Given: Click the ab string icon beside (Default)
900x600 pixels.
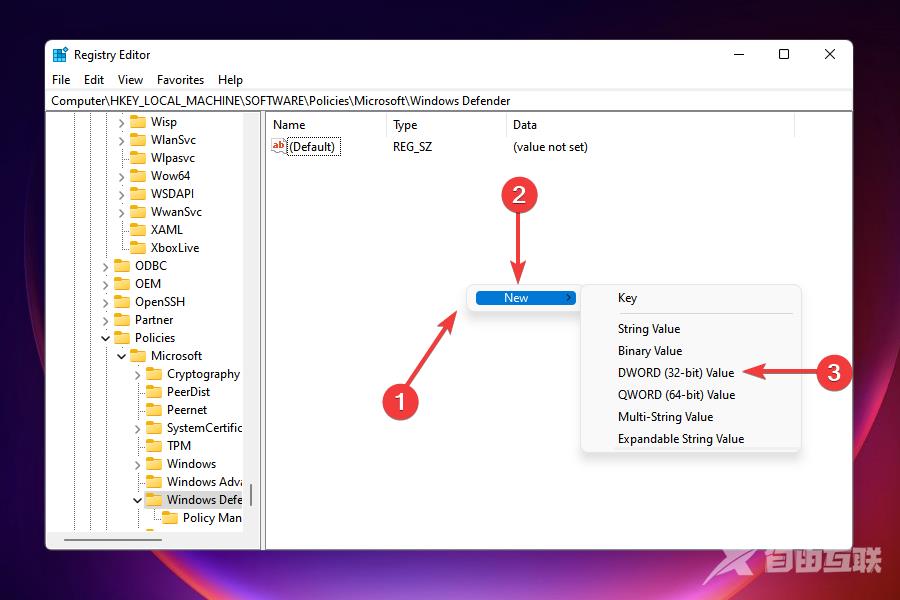Looking at the screenshot, I should click(x=278, y=146).
